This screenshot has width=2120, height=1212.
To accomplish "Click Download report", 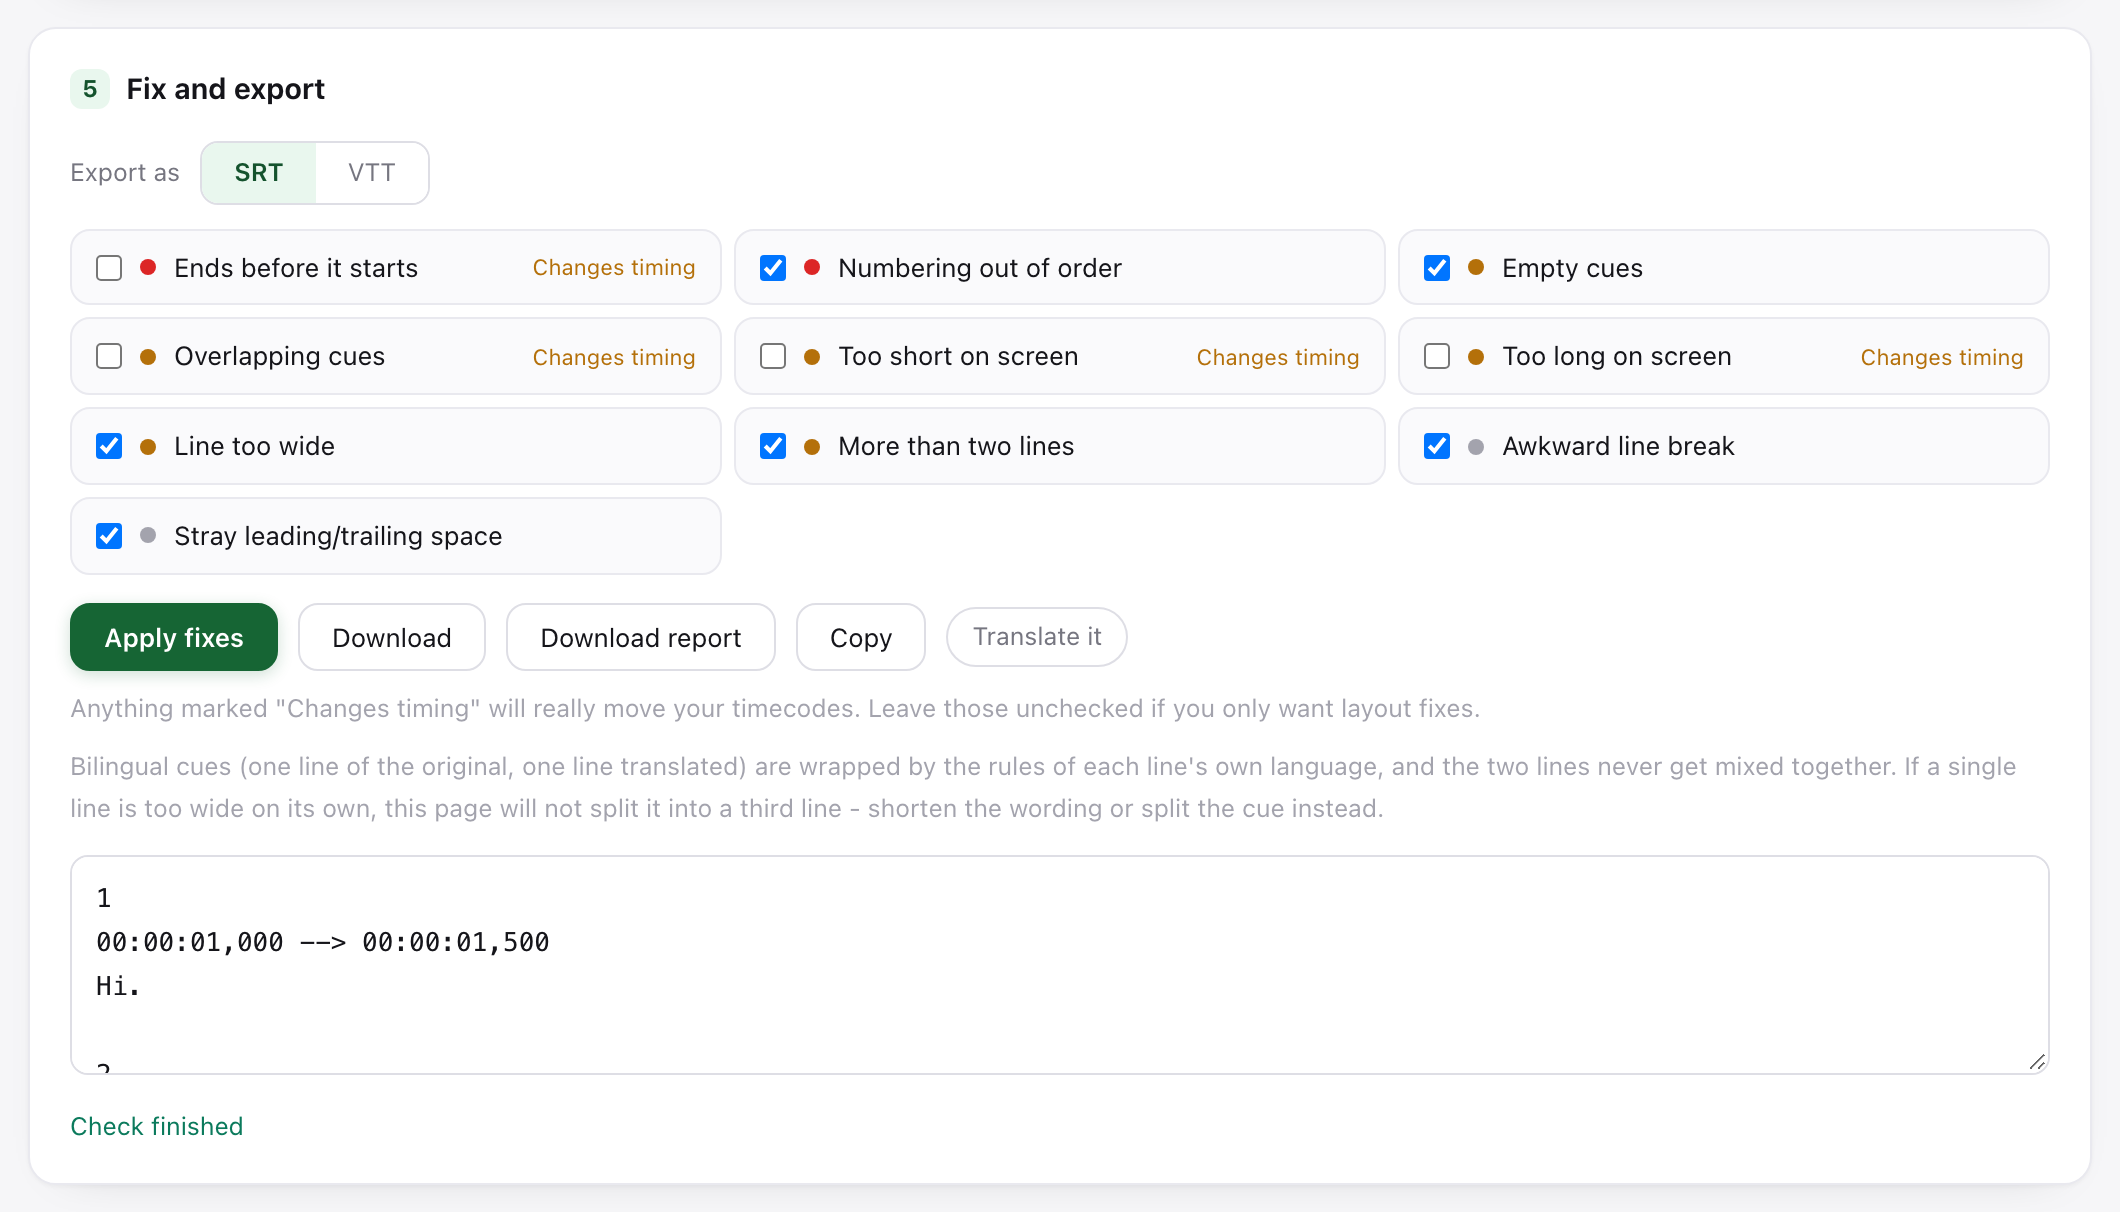I will 641,637.
